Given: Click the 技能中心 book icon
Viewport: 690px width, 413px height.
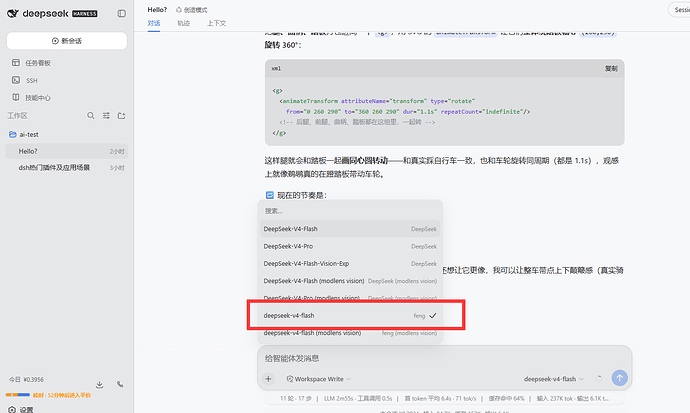Looking at the screenshot, I should pyautogui.click(x=16, y=97).
